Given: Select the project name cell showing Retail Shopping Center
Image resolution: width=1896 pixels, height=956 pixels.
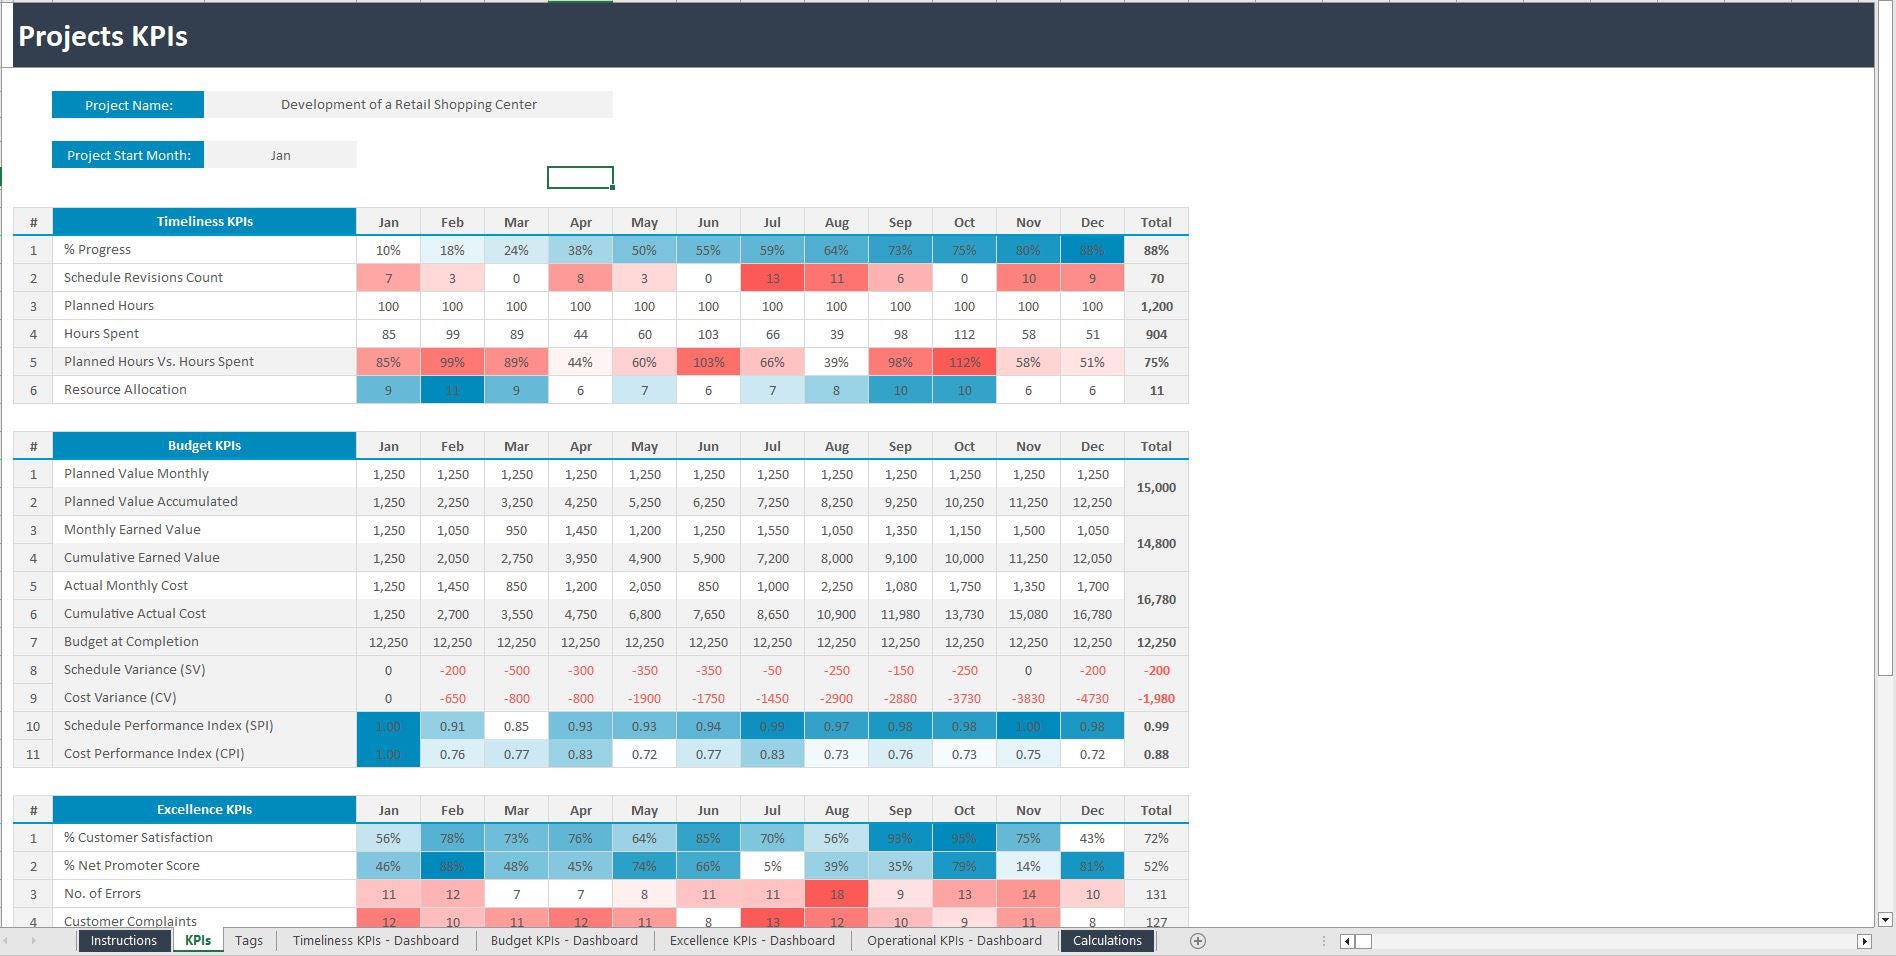Looking at the screenshot, I should click(x=408, y=104).
